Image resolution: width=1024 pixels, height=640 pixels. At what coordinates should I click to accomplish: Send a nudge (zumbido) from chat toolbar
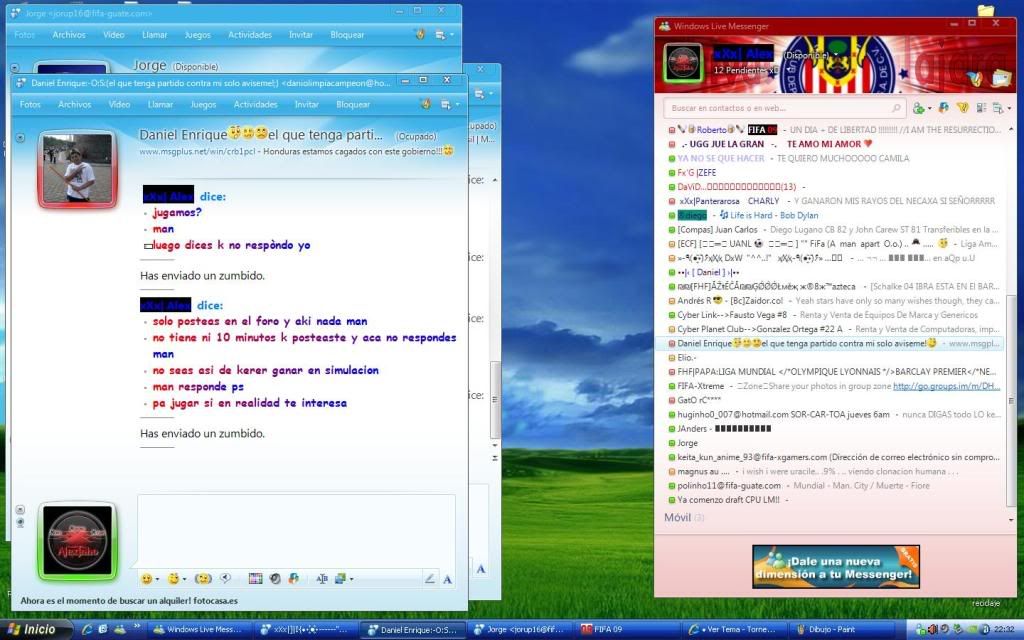204,578
